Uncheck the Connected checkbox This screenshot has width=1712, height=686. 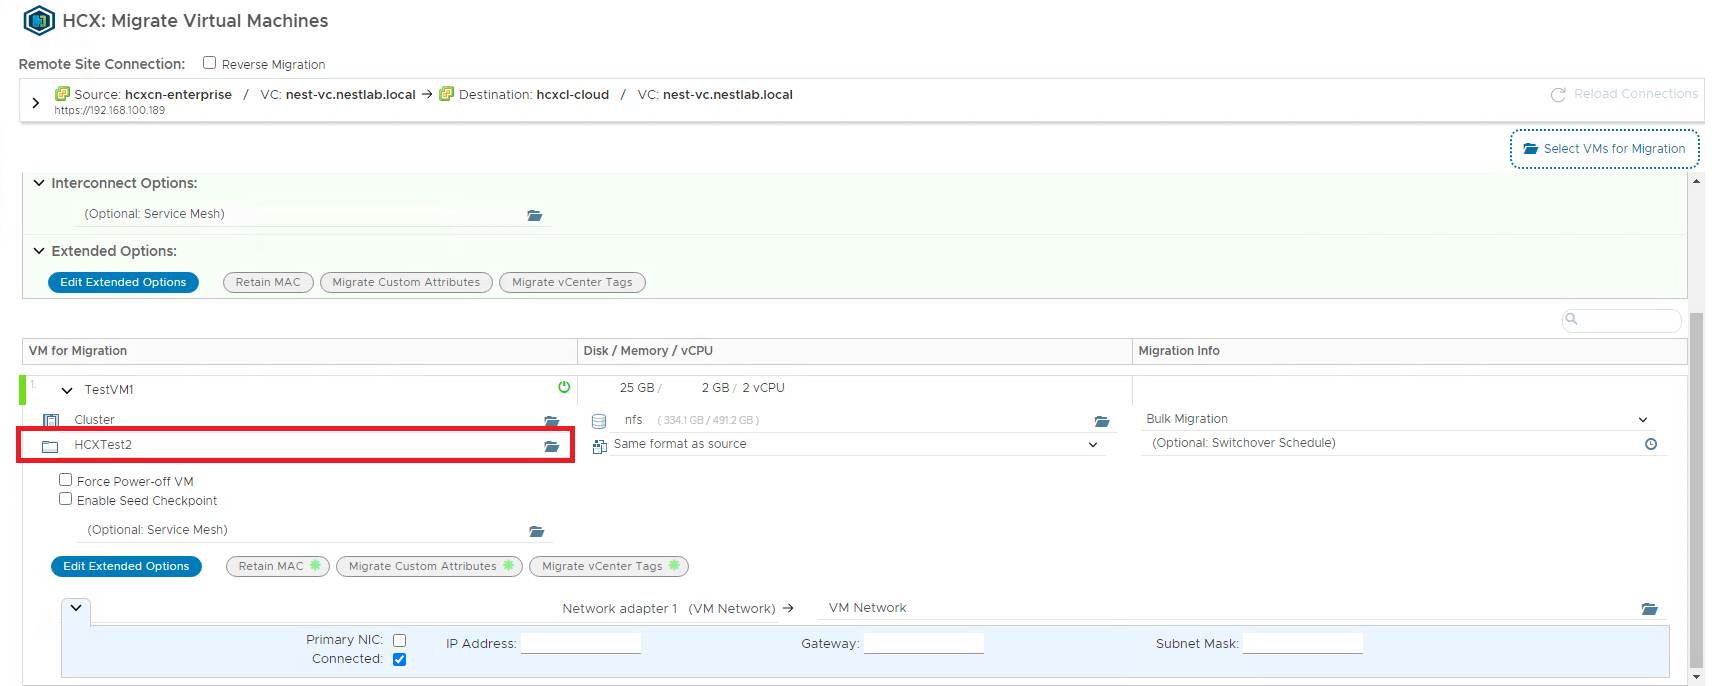(399, 659)
